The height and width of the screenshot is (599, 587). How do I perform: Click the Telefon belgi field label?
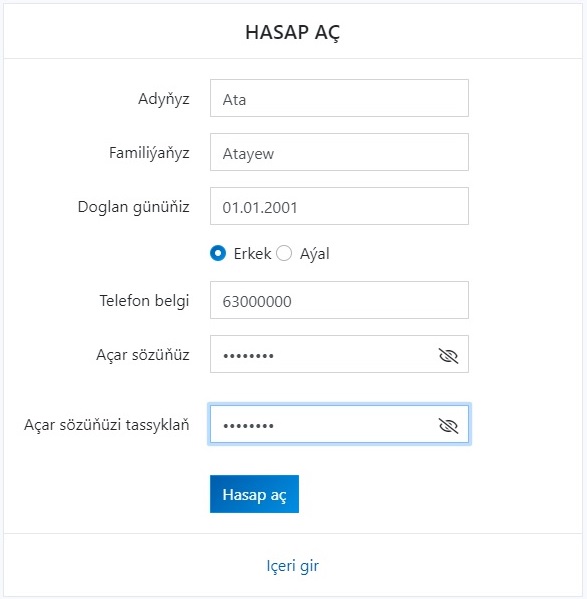(144, 301)
